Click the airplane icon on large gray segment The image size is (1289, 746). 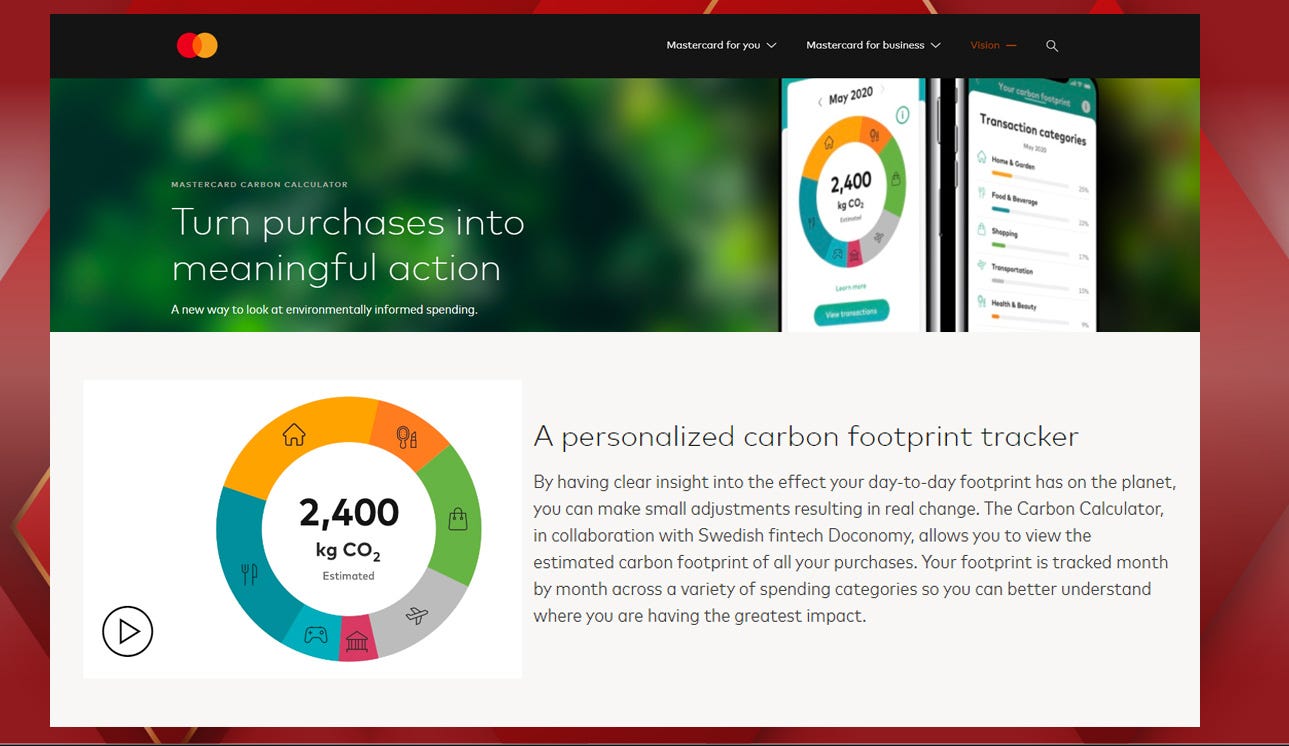click(x=418, y=615)
